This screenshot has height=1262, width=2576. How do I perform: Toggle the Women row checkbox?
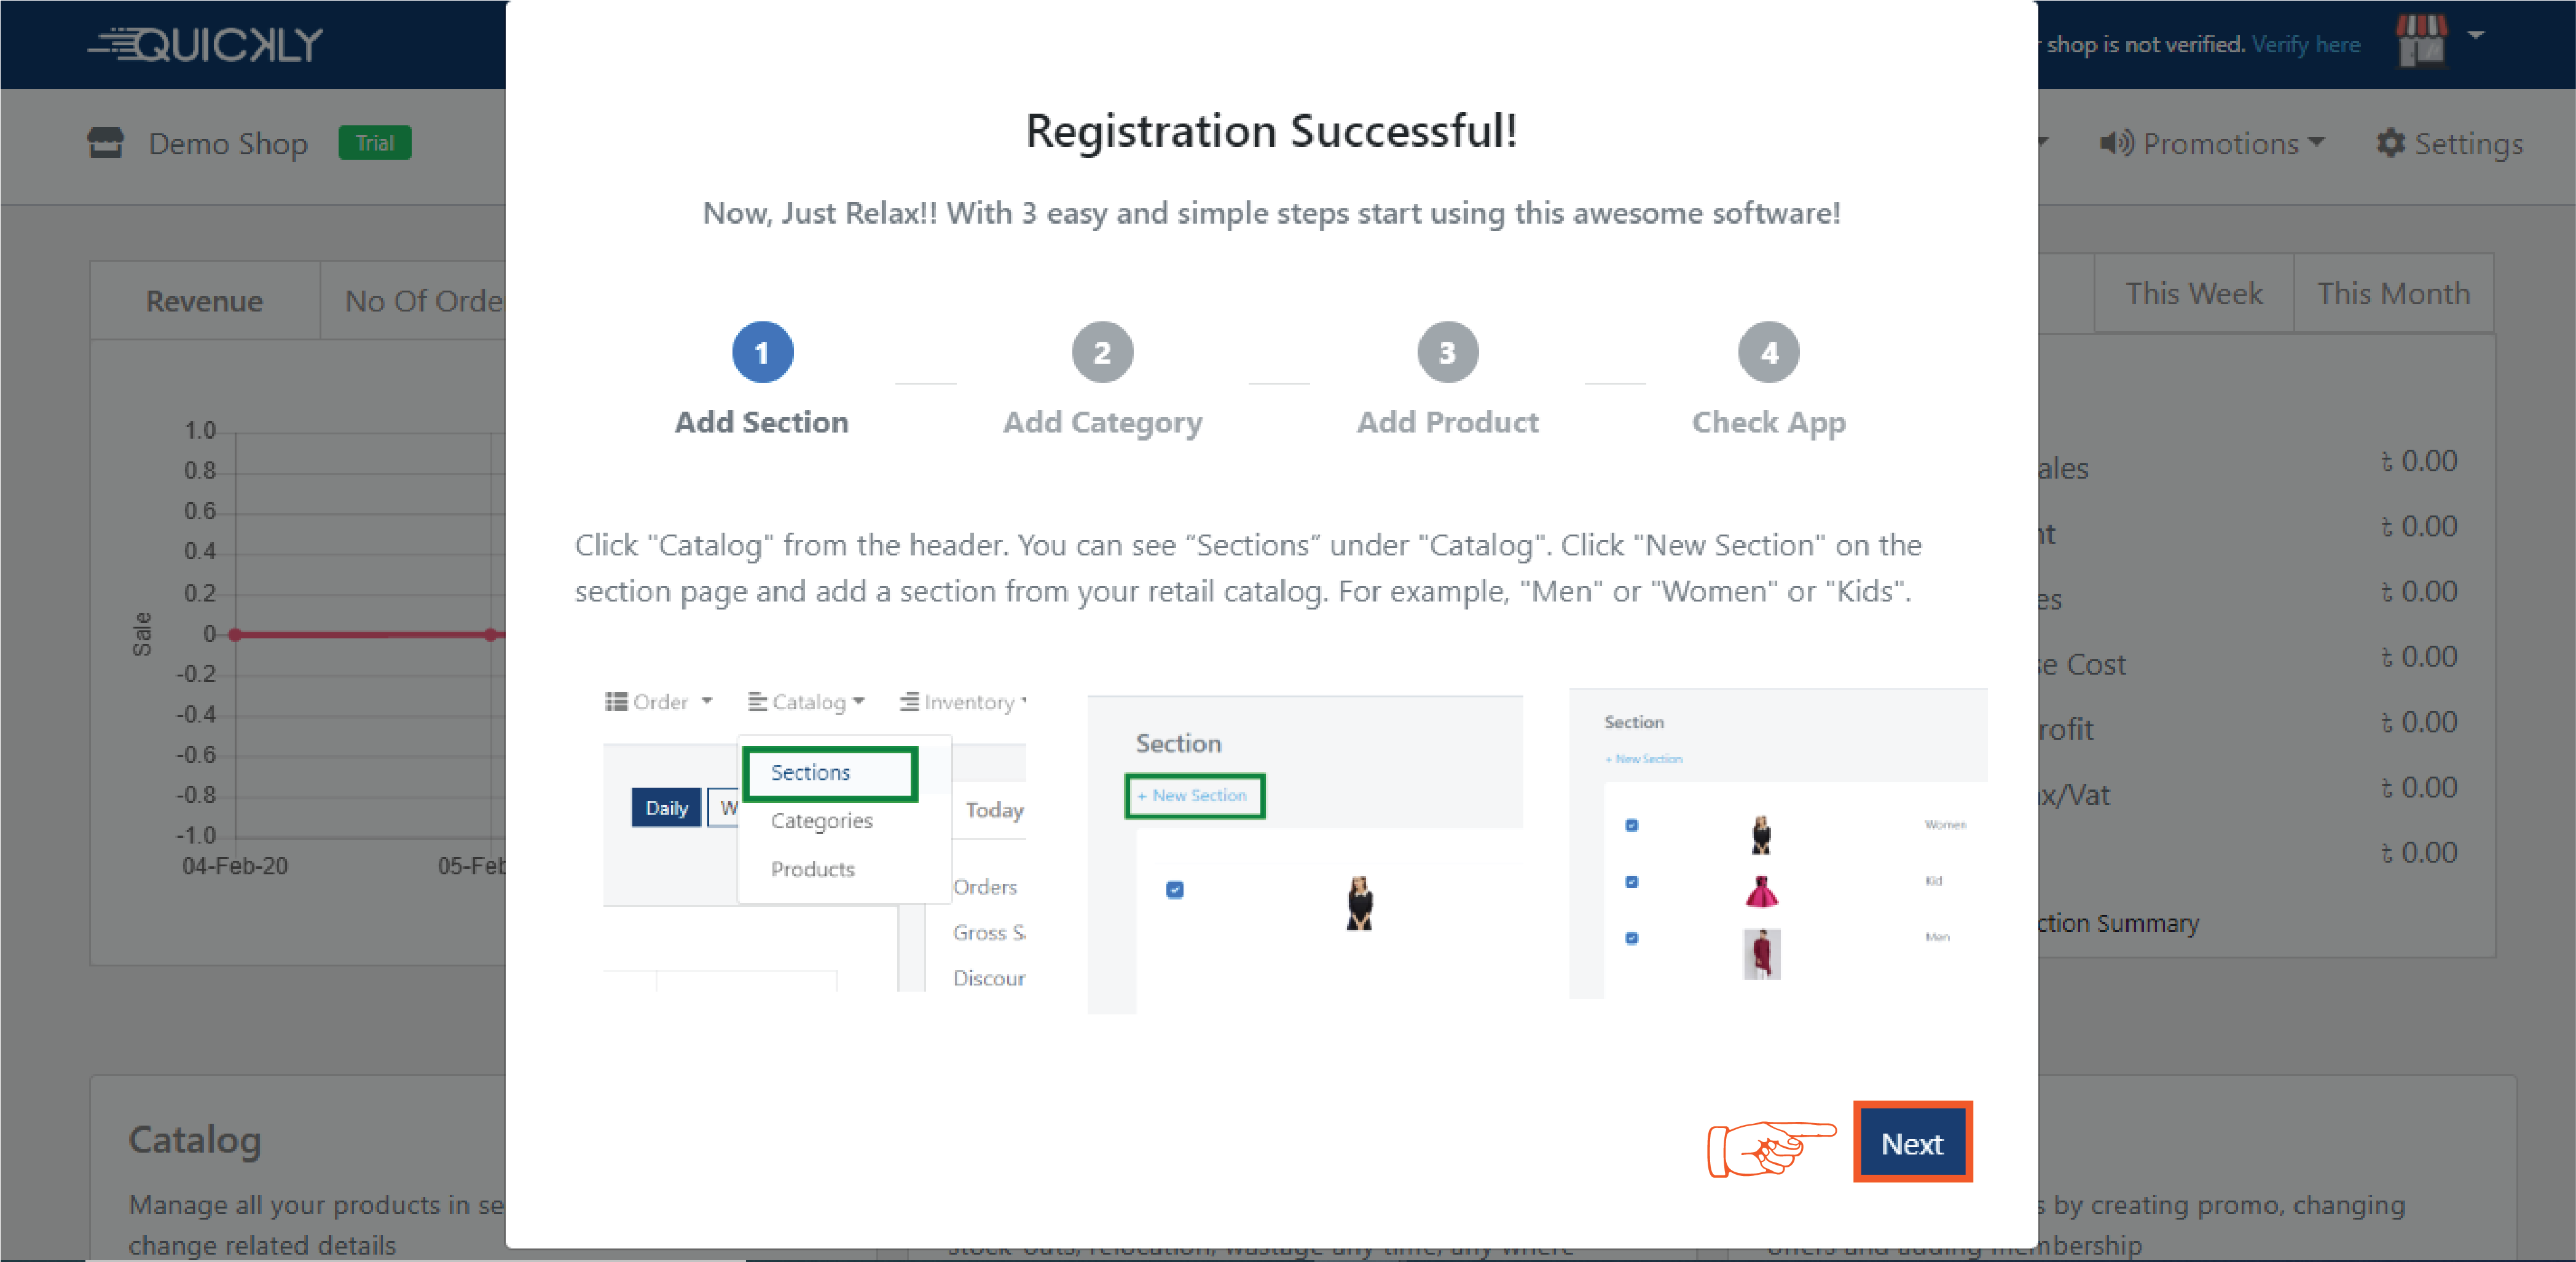point(1632,825)
